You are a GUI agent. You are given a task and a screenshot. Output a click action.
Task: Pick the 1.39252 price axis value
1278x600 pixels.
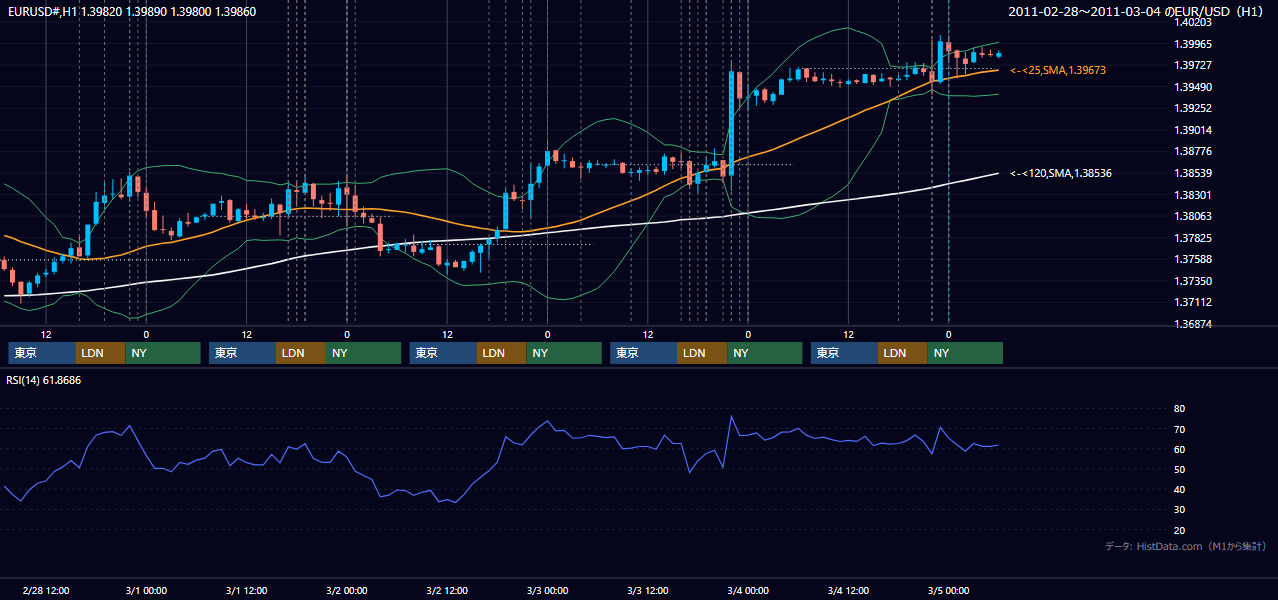pyautogui.click(x=1193, y=108)
